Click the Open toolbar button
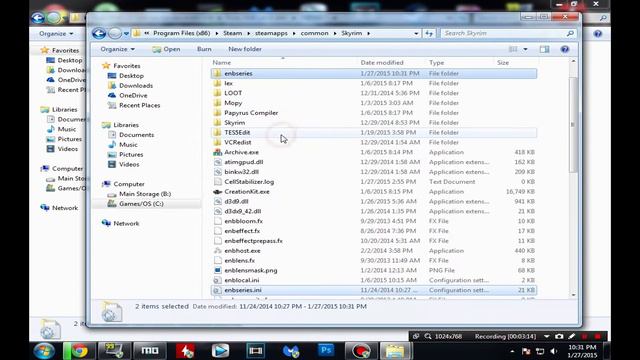The height and width of the screenshot is (360, 640). tap(167, 49)
